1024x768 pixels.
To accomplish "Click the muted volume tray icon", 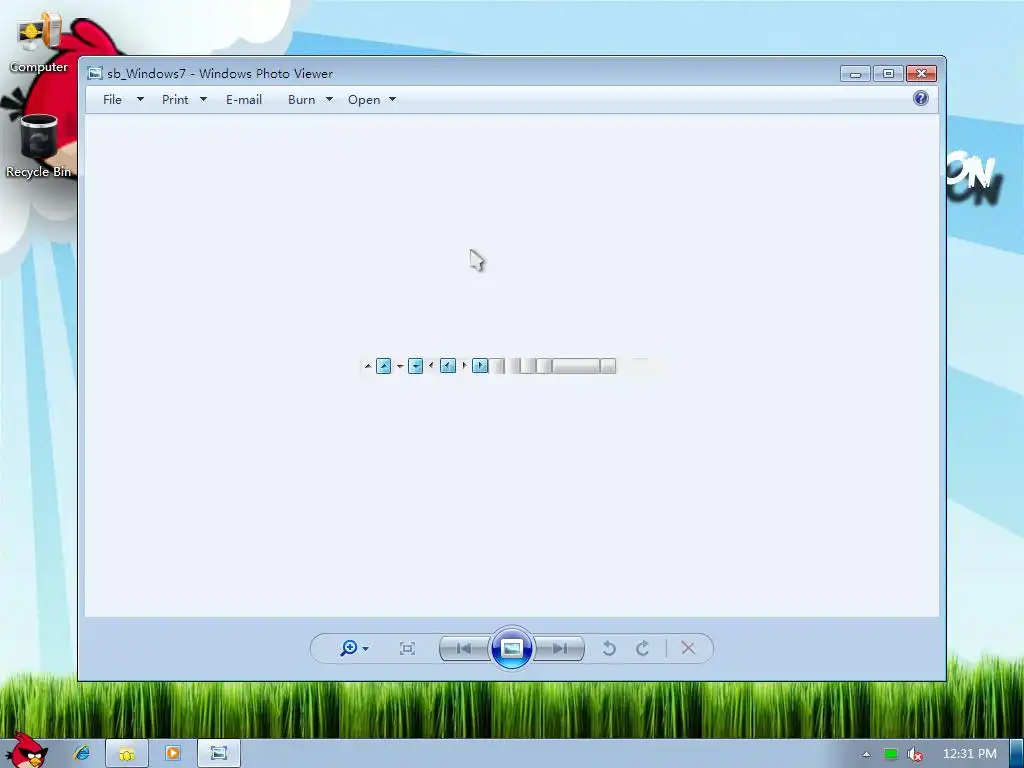I will (915, 754).
